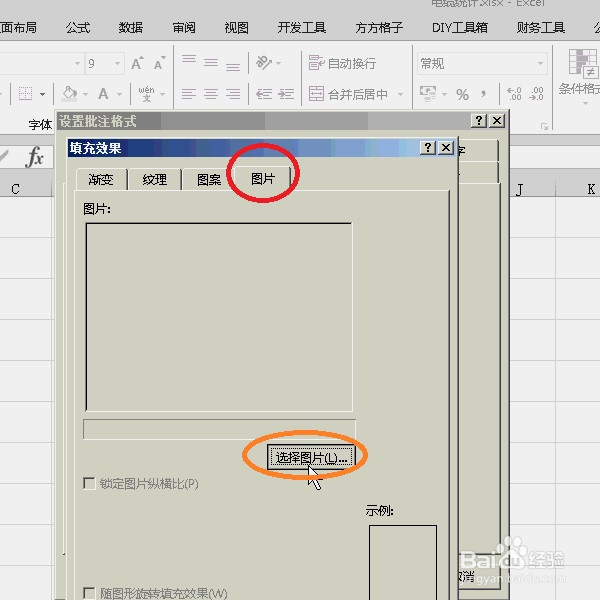Click the 示例 sample preview box
600x600 pixels.
click(403, 562)
